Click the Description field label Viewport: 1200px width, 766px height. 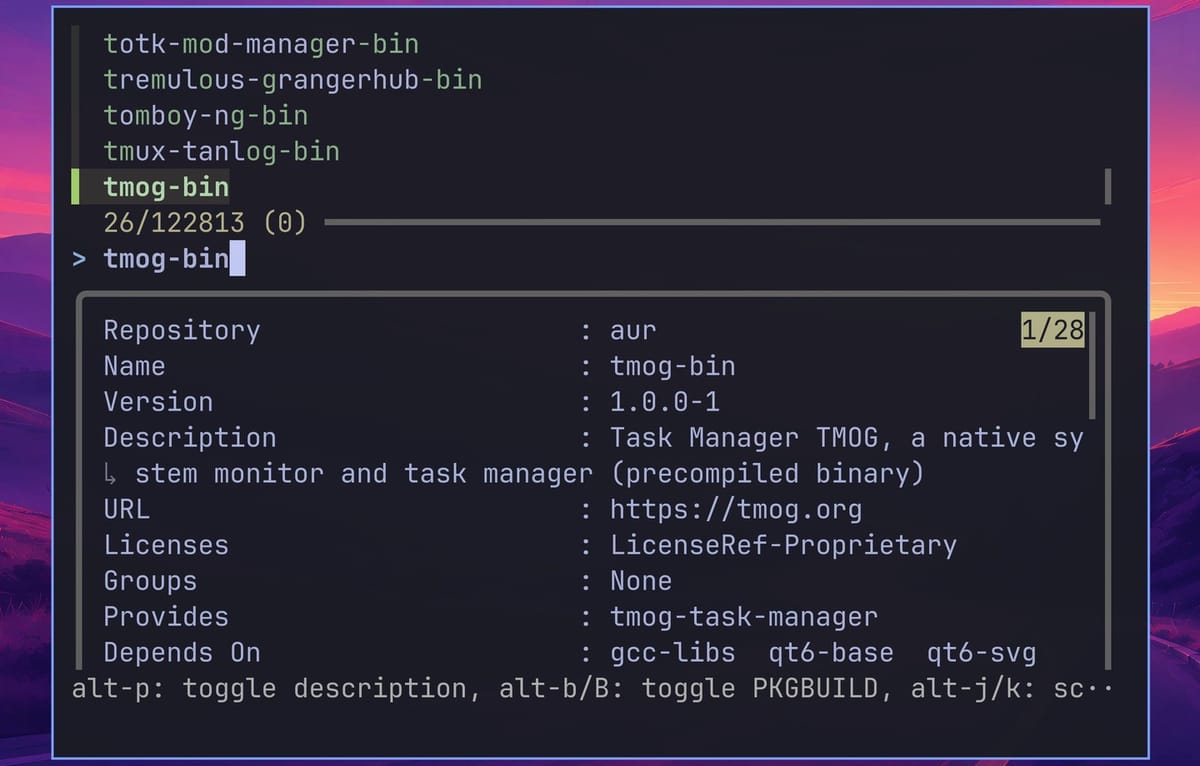pyautogui.click(x=190, y=438)
